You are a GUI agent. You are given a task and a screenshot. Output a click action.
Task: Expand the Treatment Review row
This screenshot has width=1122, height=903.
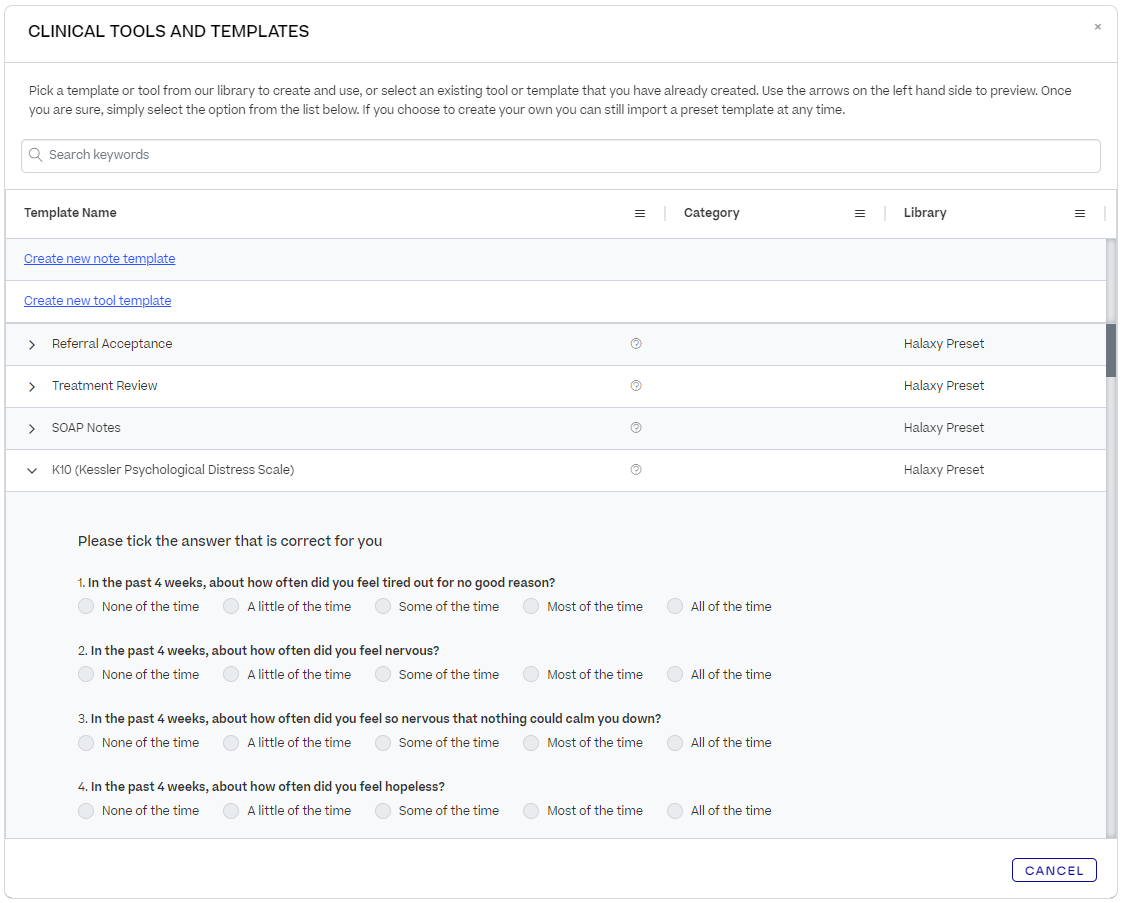[32, 385]
